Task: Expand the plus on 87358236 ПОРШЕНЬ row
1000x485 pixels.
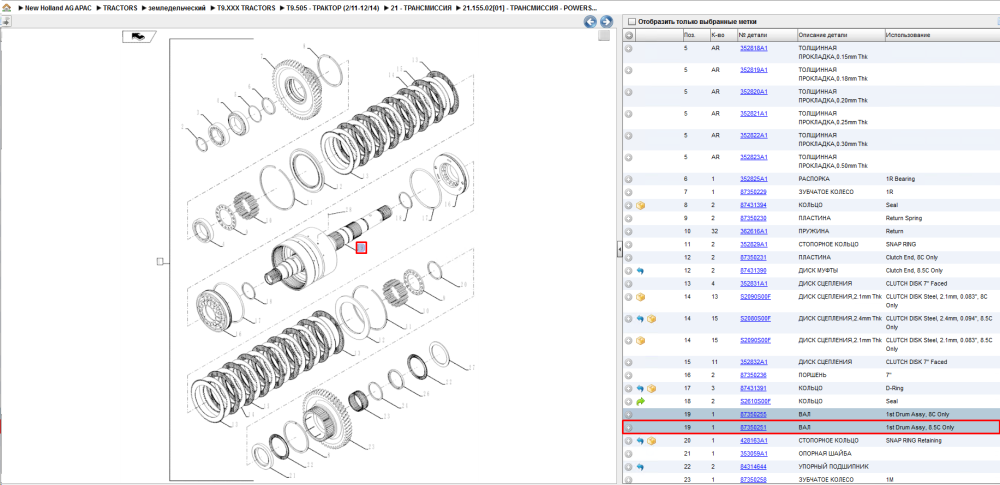Action: pos(629,375)
